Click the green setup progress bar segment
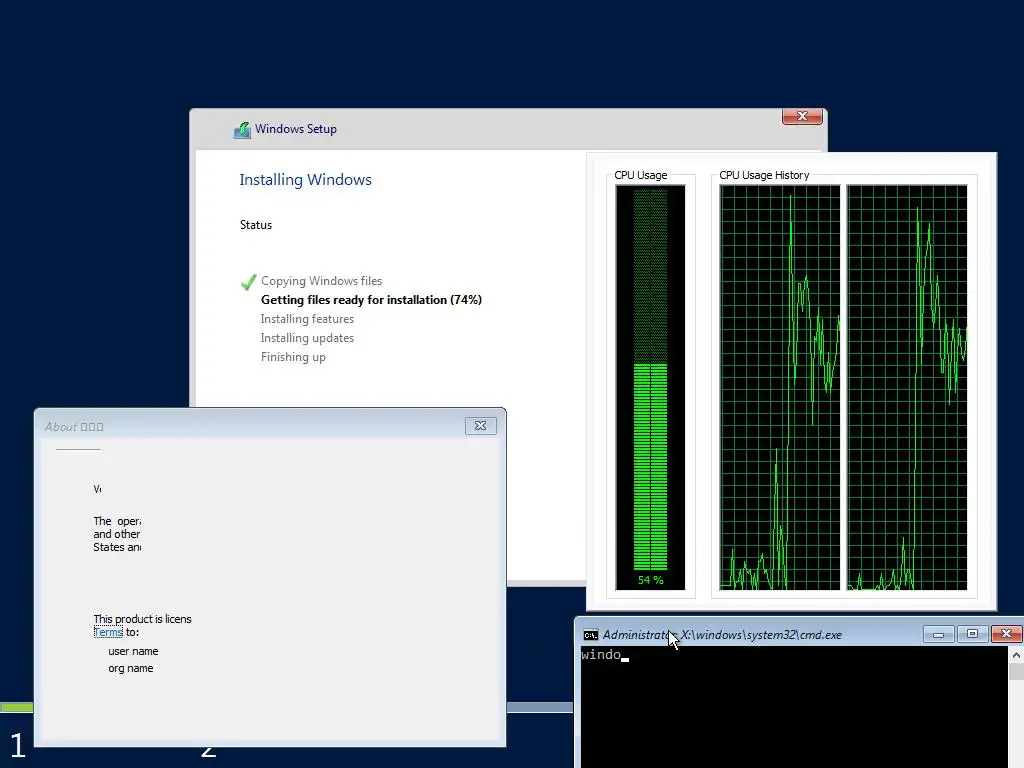The image size is (1024, 768). pos(16,707)
